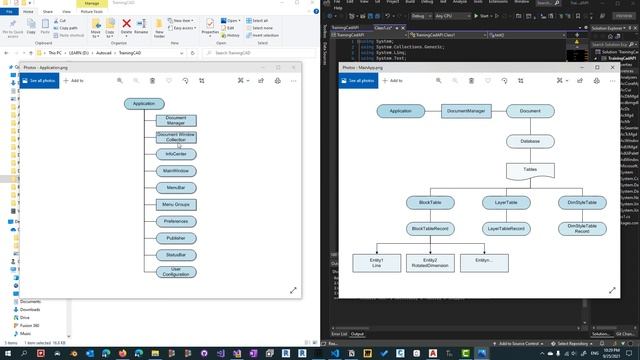Click Copy in File Explorer ribbon

pos(31,27)
